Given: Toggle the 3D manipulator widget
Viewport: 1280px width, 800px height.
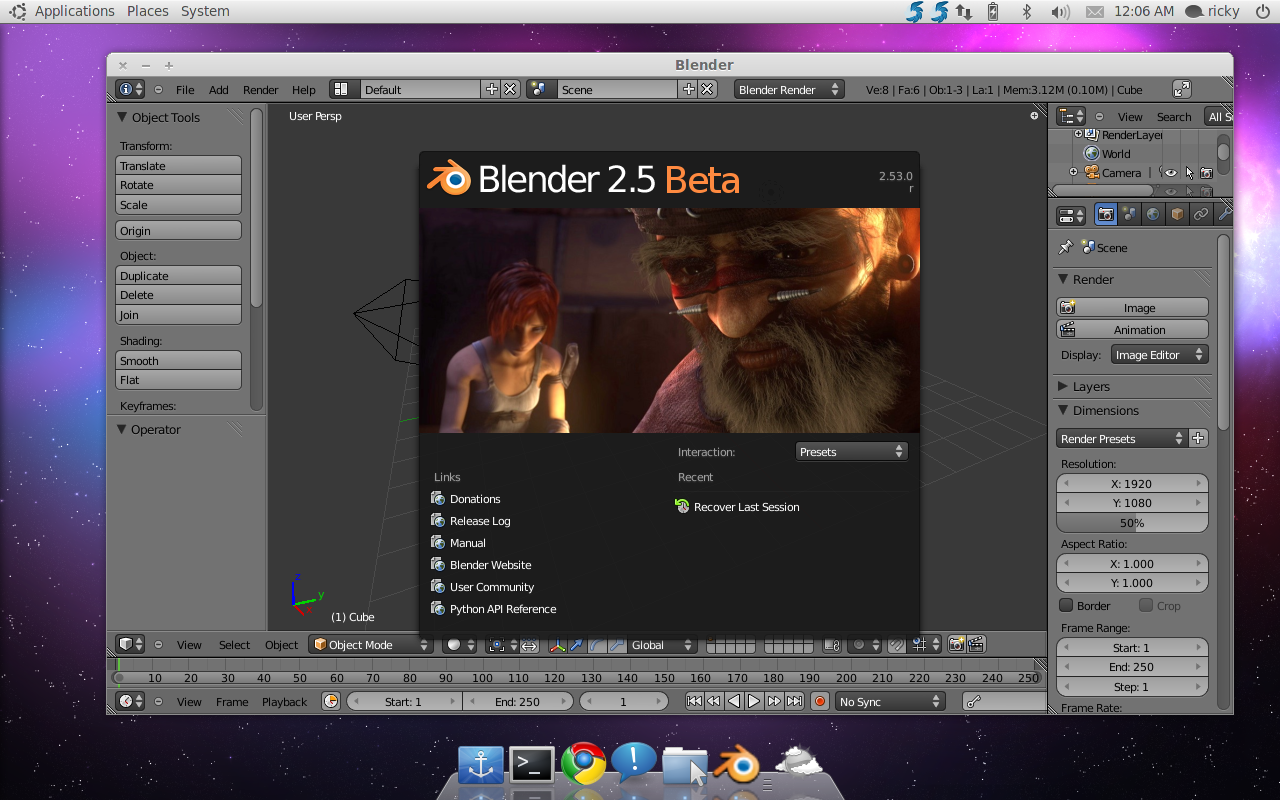Looking at the screenshot, I should coord(558,645).
